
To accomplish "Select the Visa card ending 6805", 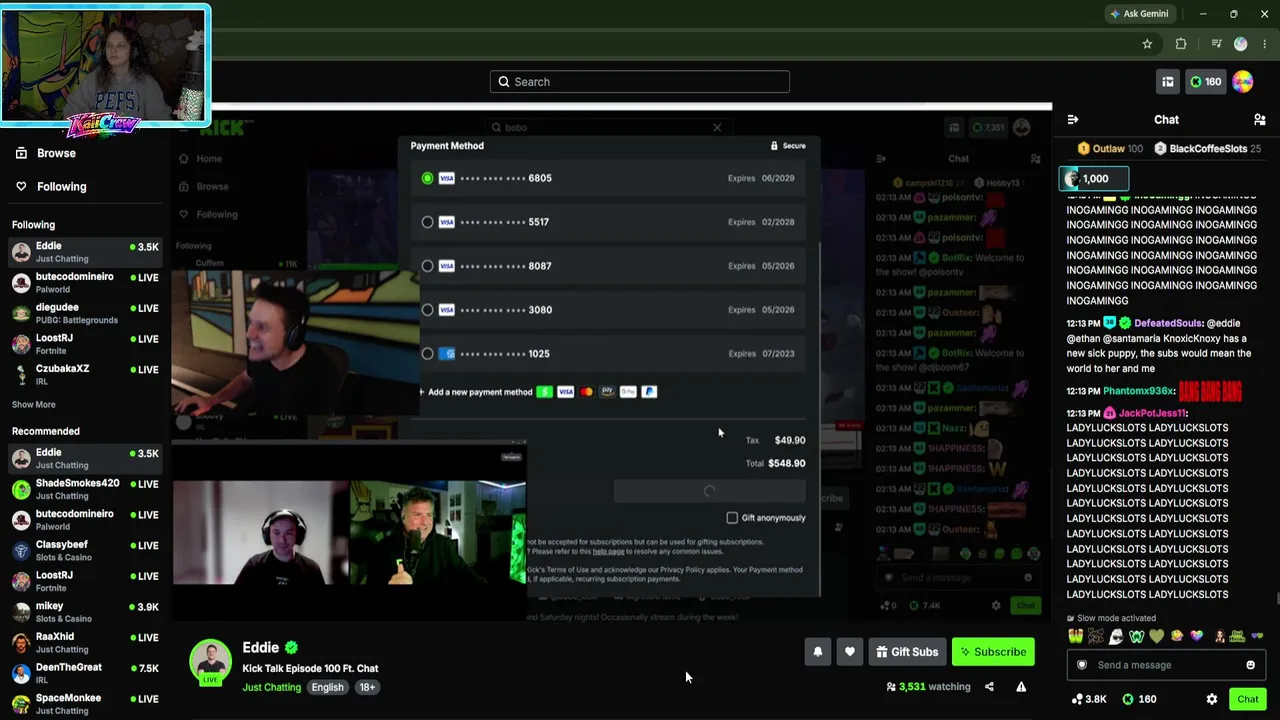I will coord(610,178).
